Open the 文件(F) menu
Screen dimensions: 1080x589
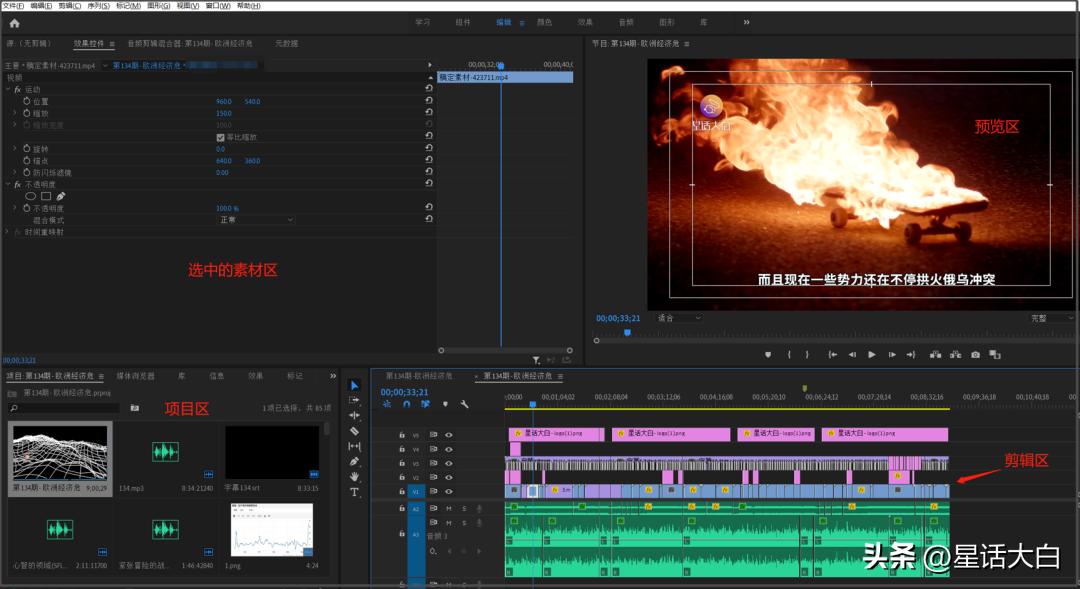[x=13, y=6]
